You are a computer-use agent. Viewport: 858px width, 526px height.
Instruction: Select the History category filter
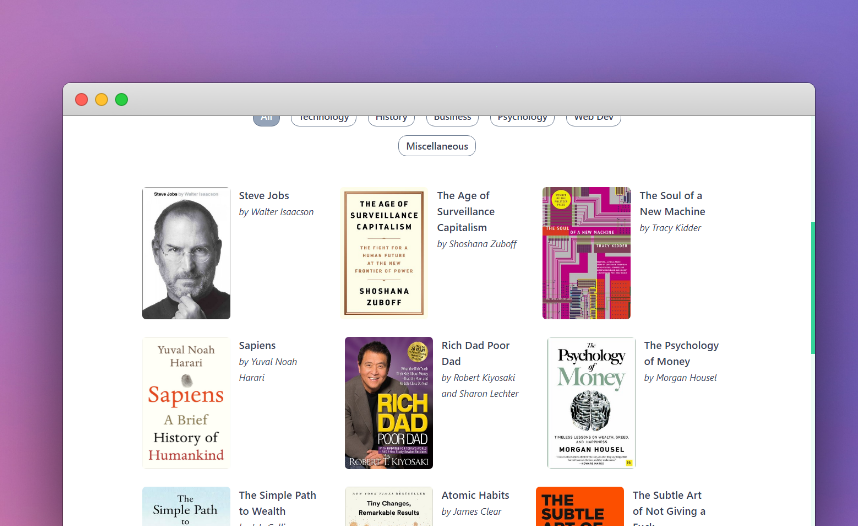point(391,120)
